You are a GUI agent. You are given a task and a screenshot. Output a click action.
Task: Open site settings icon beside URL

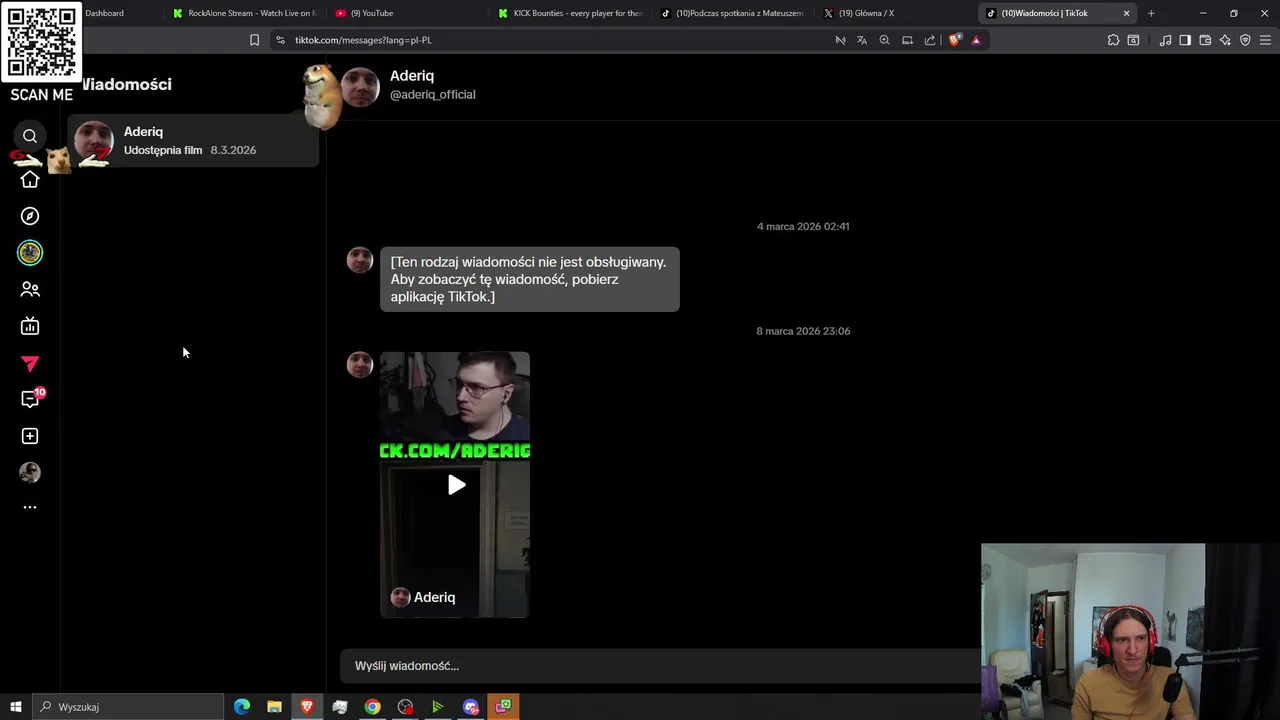(280, 40)
